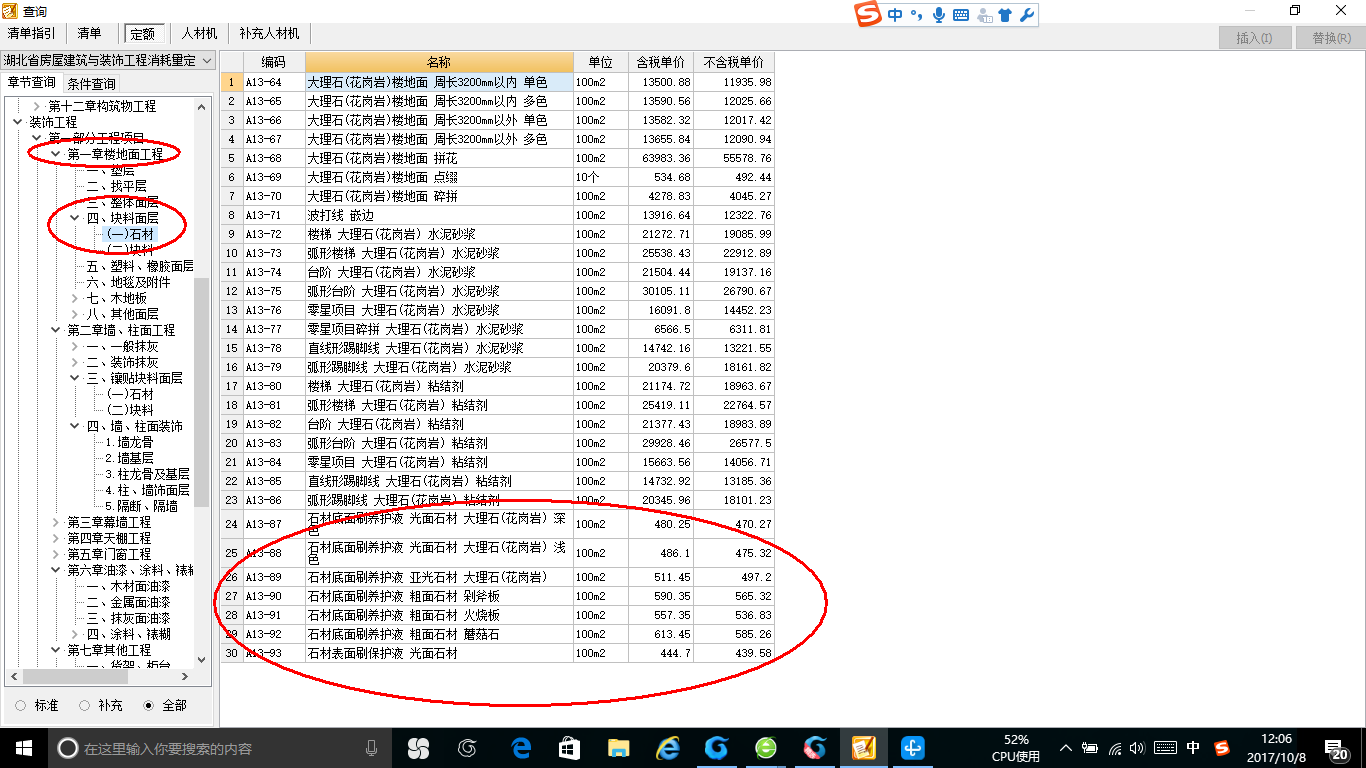Open the blue cross-arrow taskbar app
The height and width of the screenshot is (768, 1366).
(x=912, y=748)
